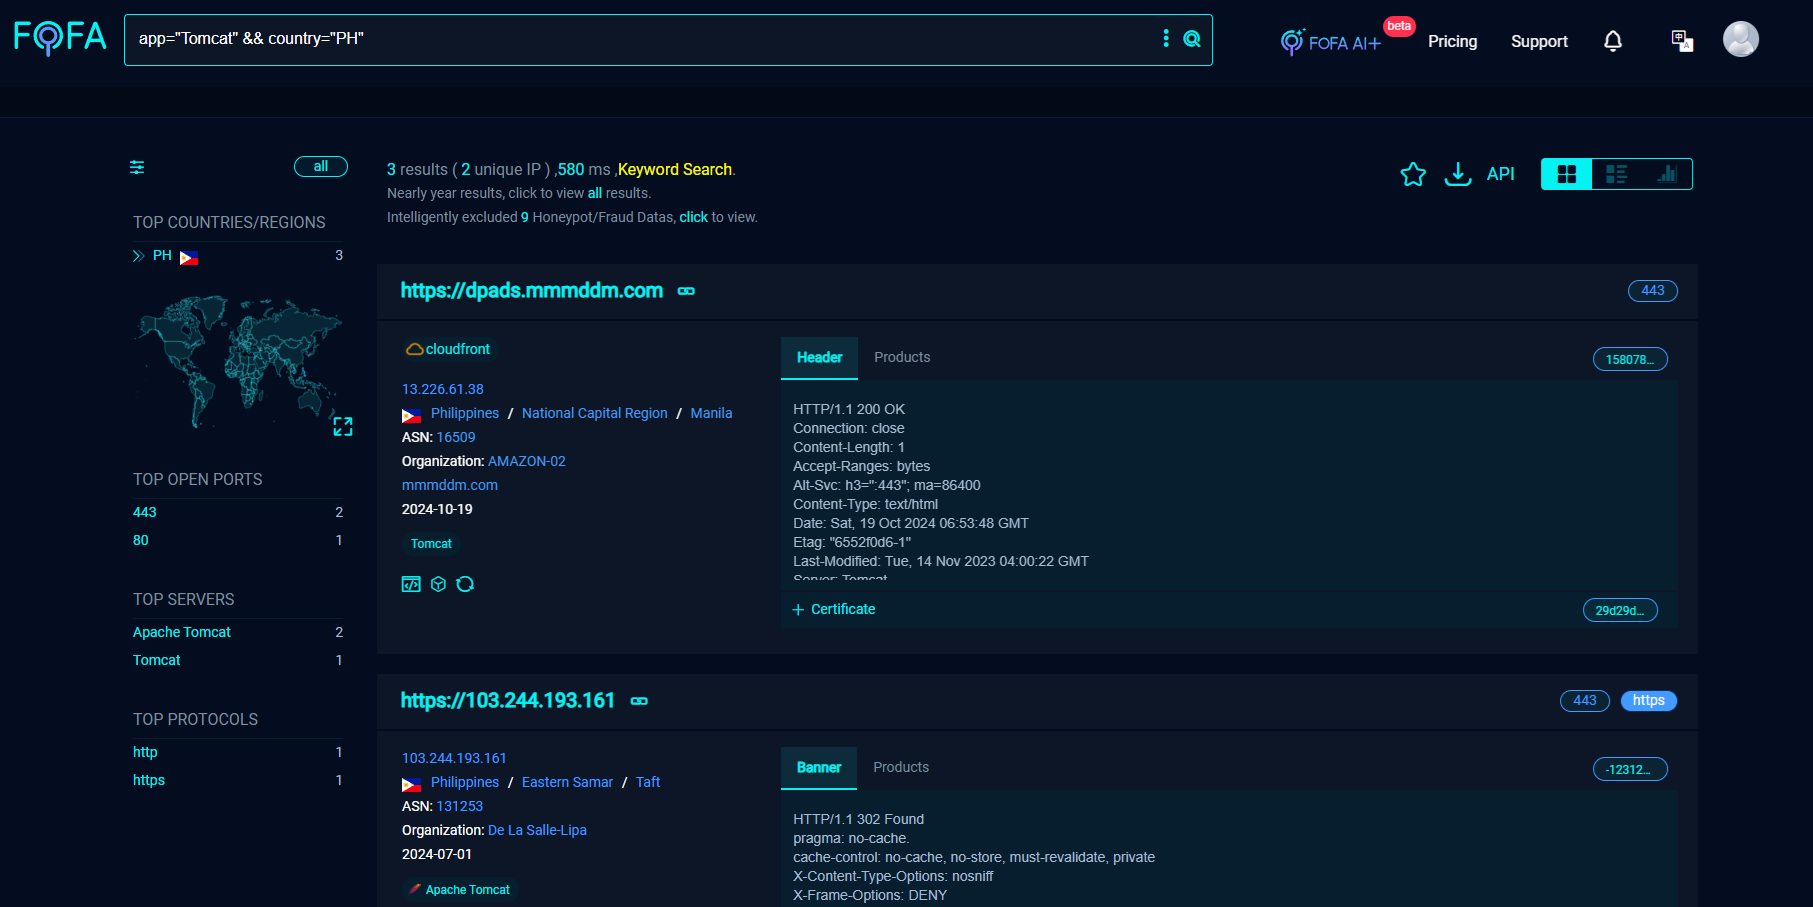Viewport: 1813px width, 907px height.
Task: Filter by https protocol
Action: [x=149, y=780]
